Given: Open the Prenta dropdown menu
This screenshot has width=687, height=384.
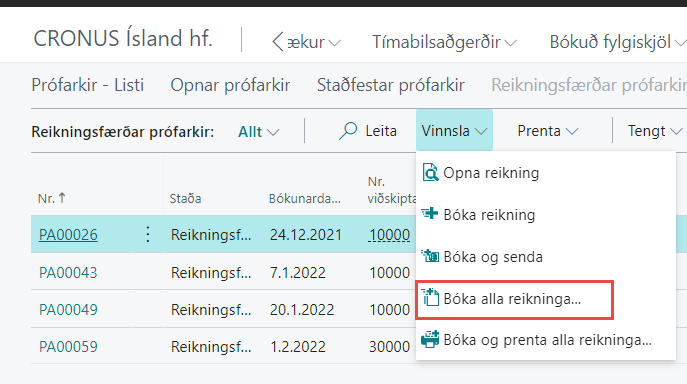Looking at the screenshot, I should coord(548,131).
